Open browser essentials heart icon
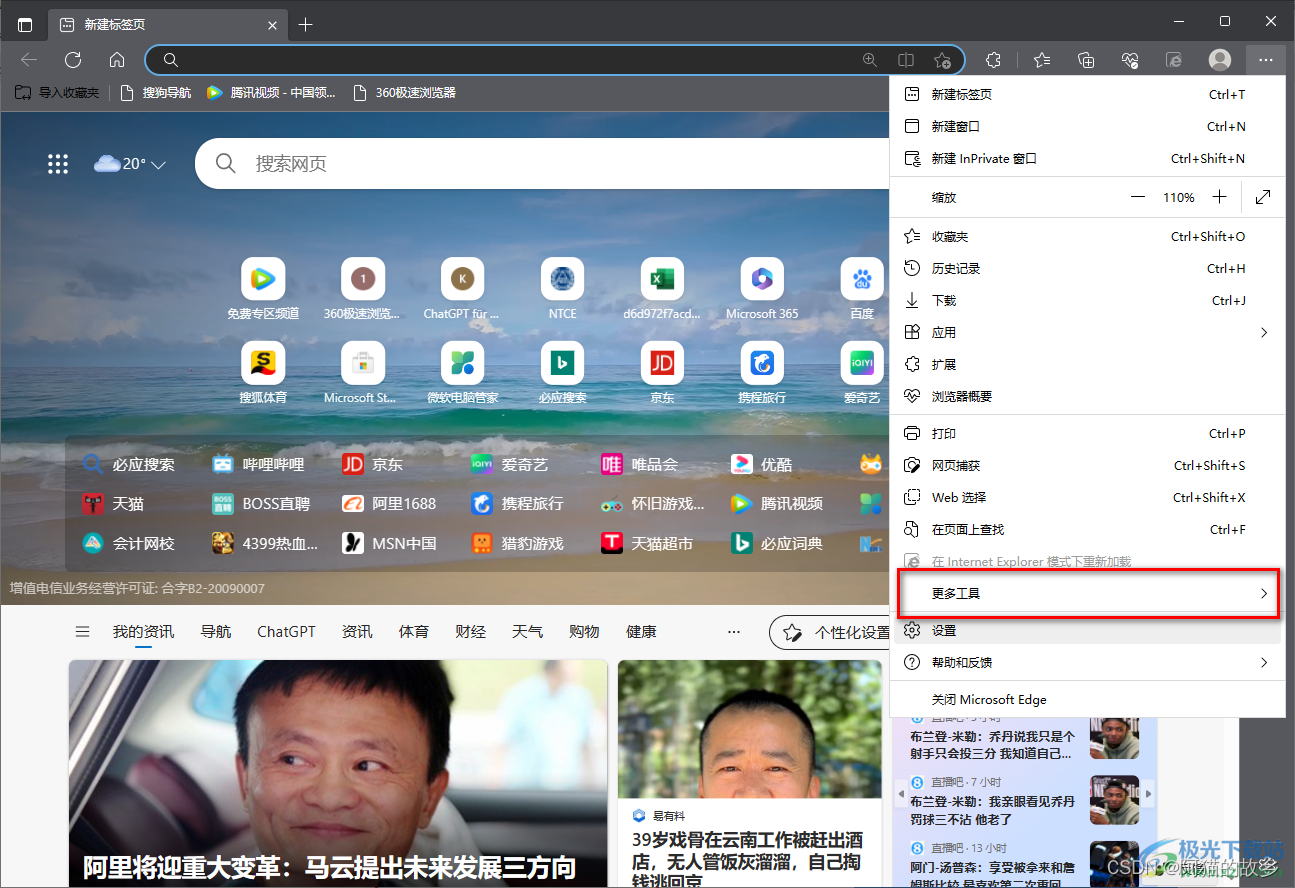Viewport: 1295px width, 888px height. (x=1130, y=60)
